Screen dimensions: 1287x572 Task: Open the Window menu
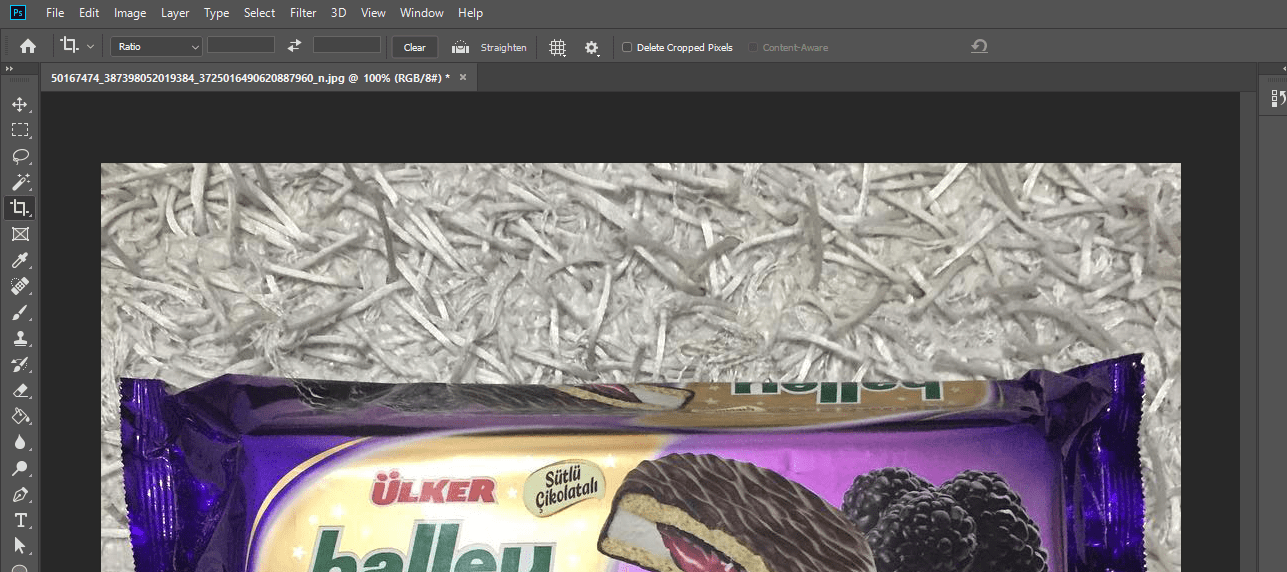[x=422, y=13]
